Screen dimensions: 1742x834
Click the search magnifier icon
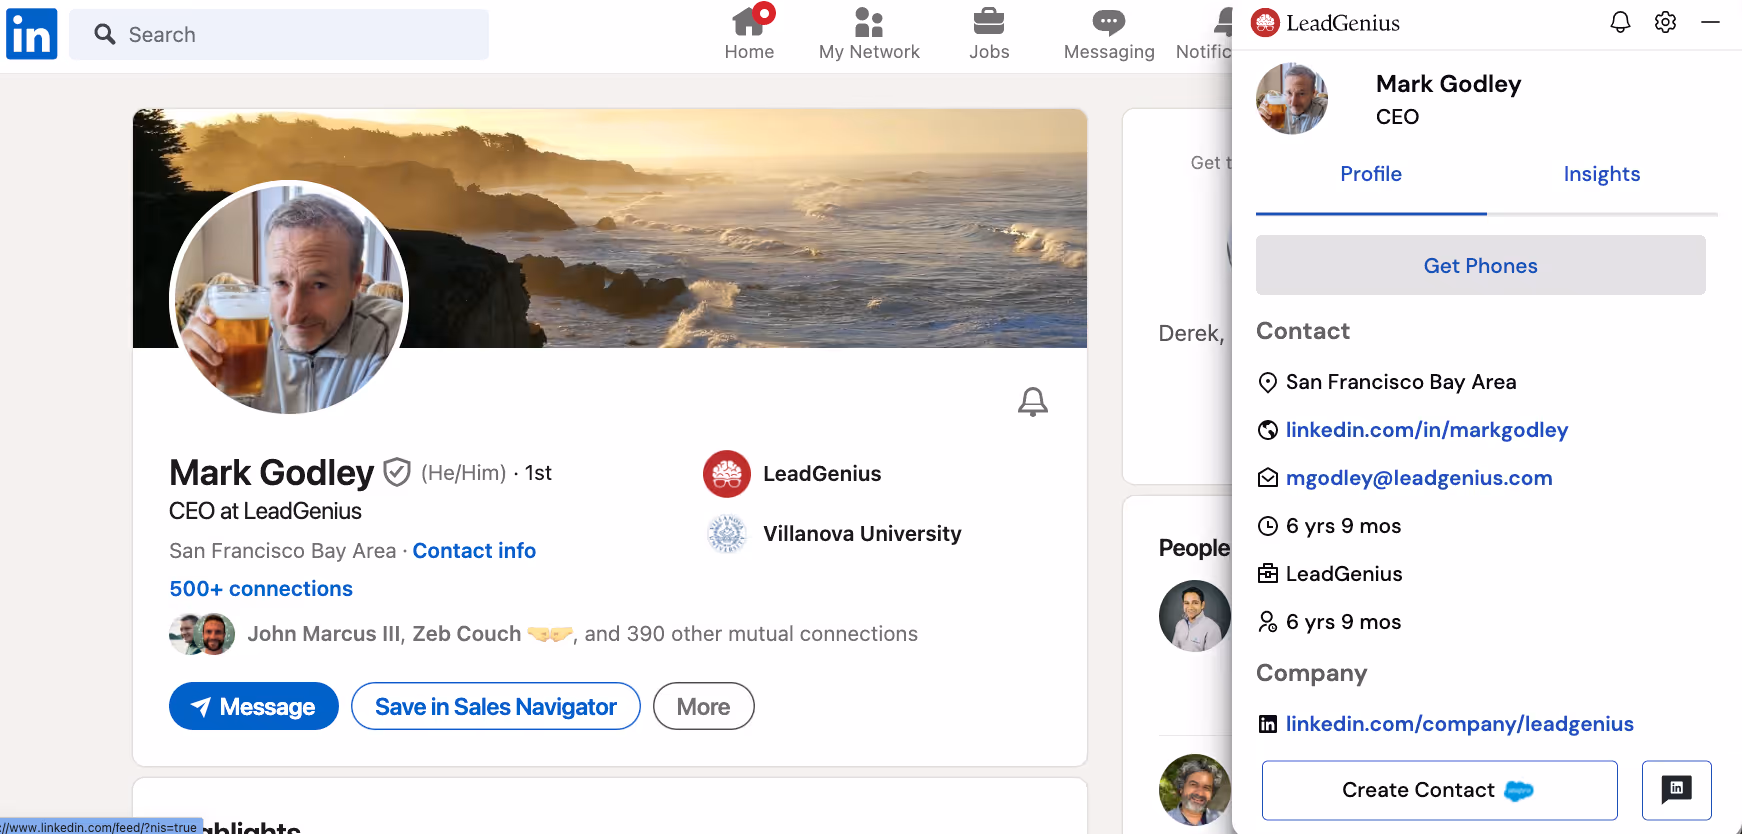105,34
